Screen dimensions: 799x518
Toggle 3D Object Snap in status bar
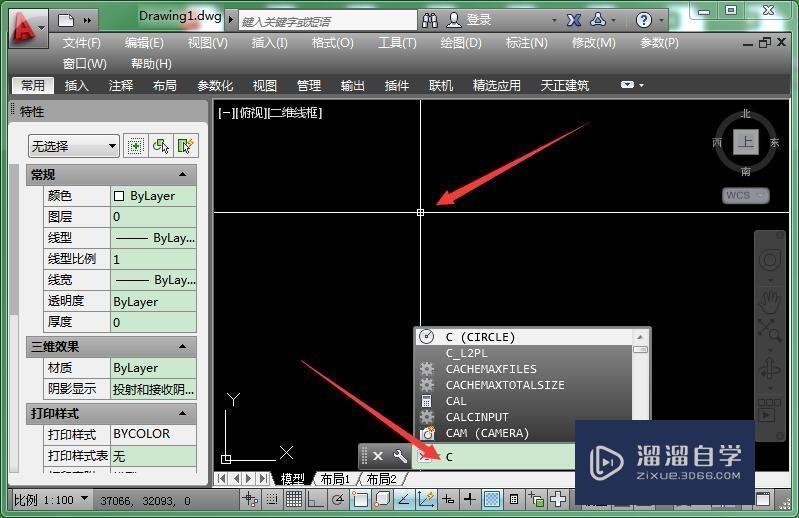[x=382, y=500]
